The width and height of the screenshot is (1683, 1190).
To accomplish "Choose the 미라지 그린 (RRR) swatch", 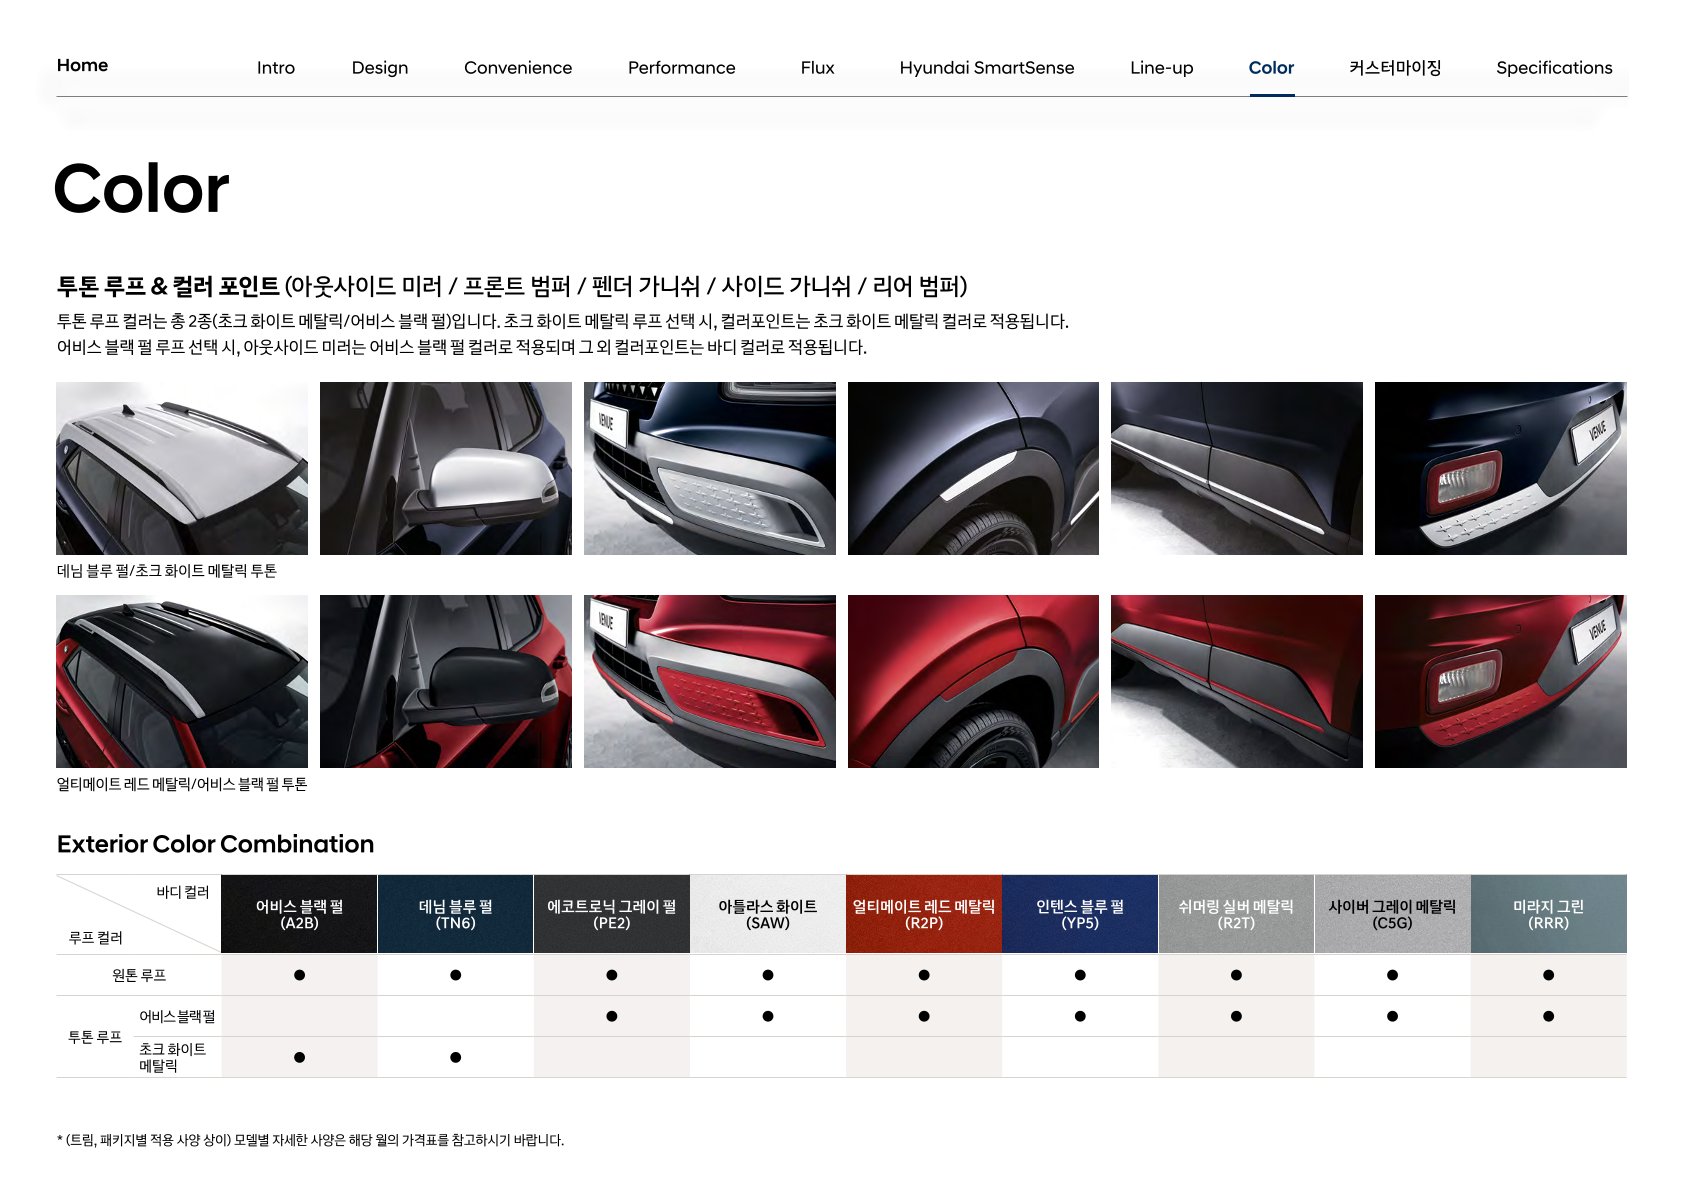I will tap(1548, 914).
